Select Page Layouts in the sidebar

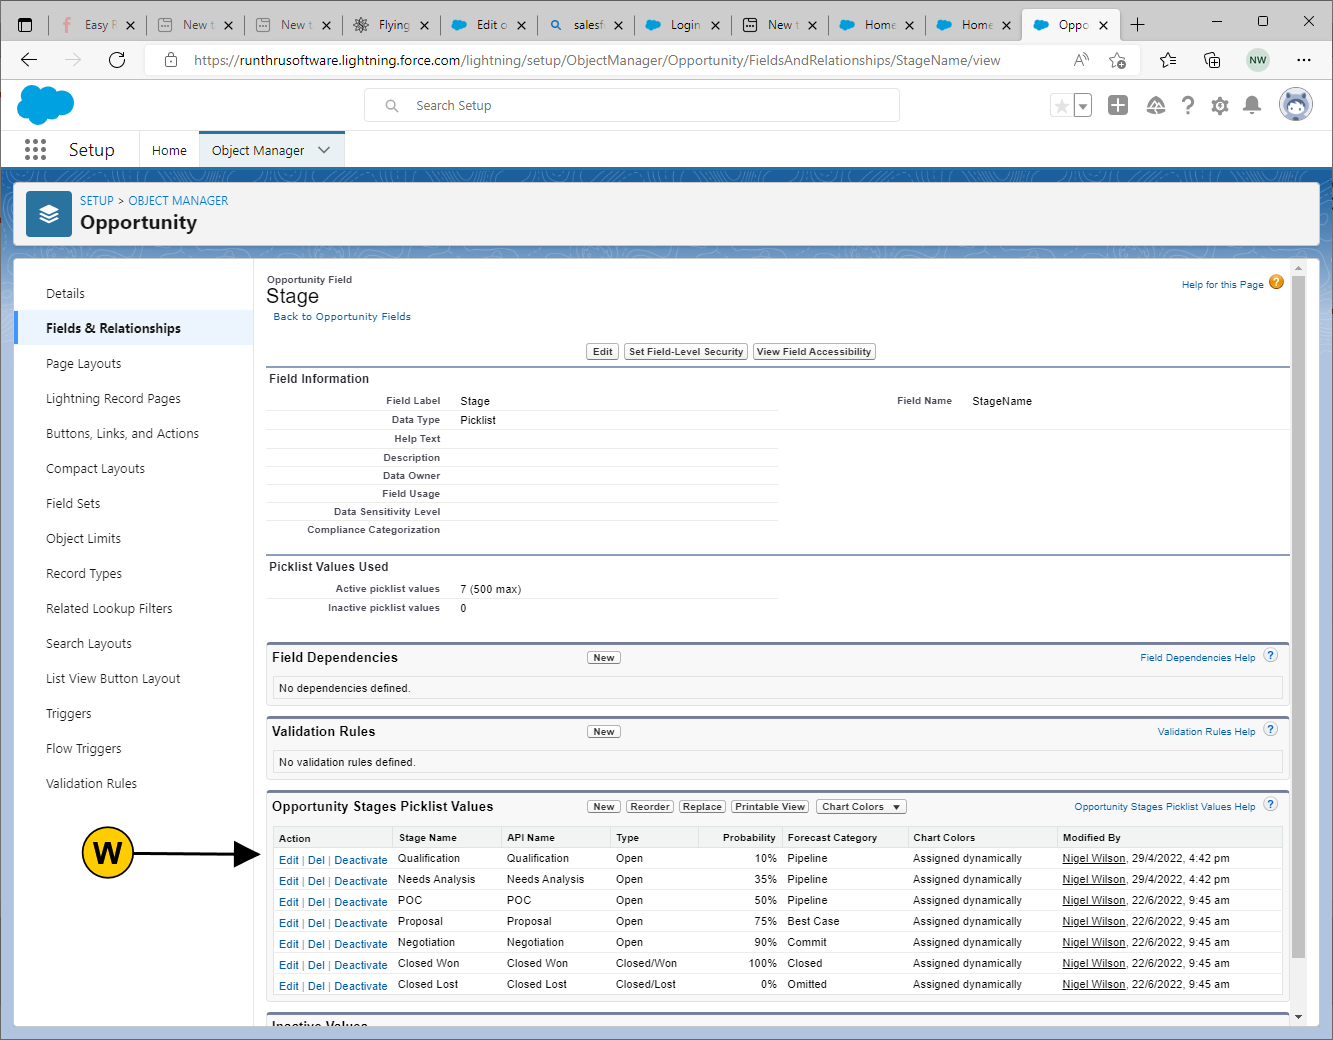(83, 364)
